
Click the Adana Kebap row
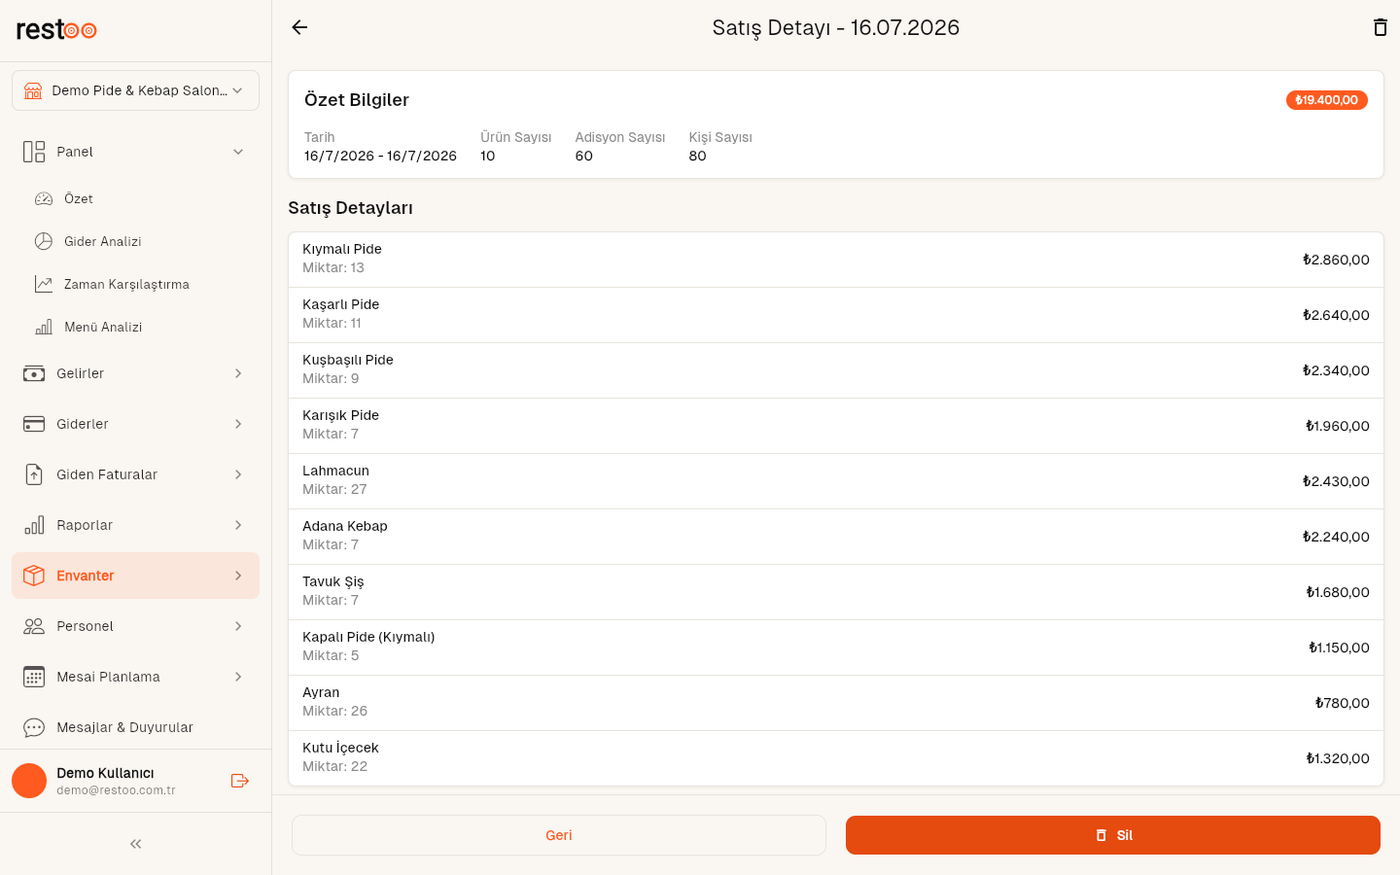click(836, 537)
